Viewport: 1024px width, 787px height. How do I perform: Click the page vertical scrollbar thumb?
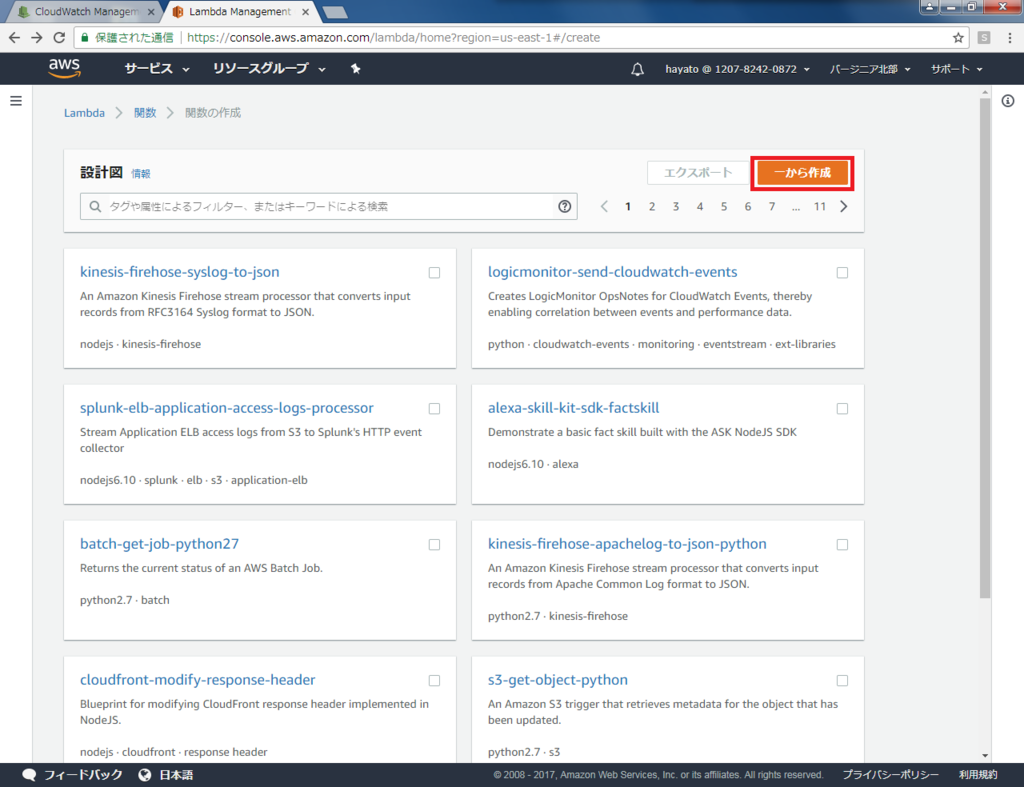[x=985, y=346]
